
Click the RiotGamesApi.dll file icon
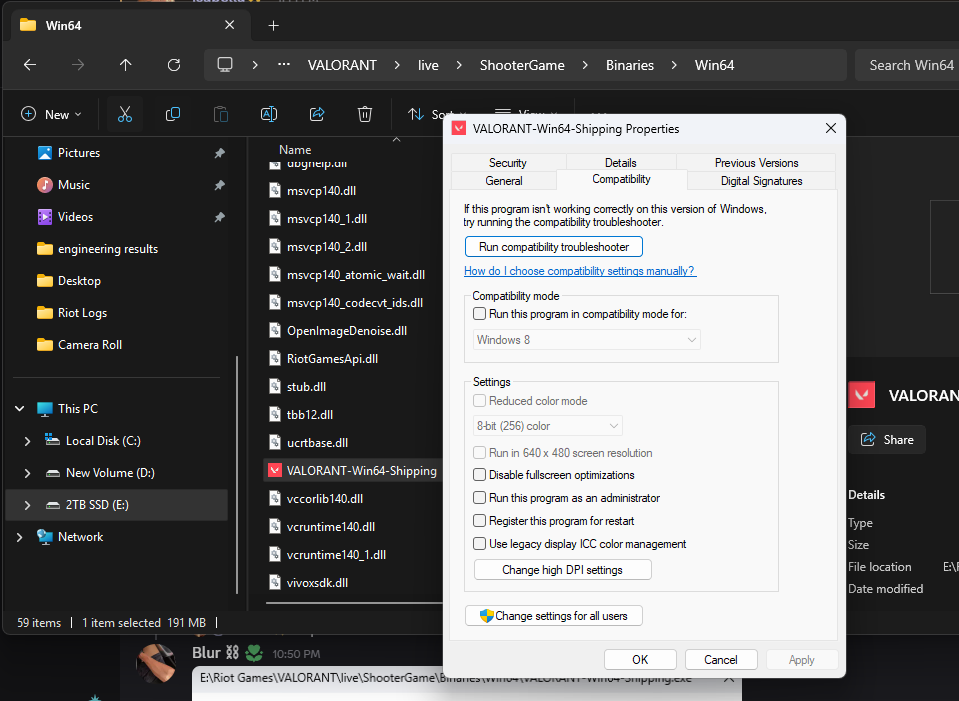[275, 358]
